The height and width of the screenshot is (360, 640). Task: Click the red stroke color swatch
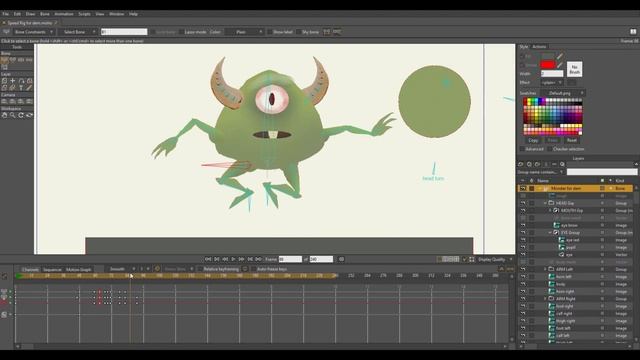[548, 65]
